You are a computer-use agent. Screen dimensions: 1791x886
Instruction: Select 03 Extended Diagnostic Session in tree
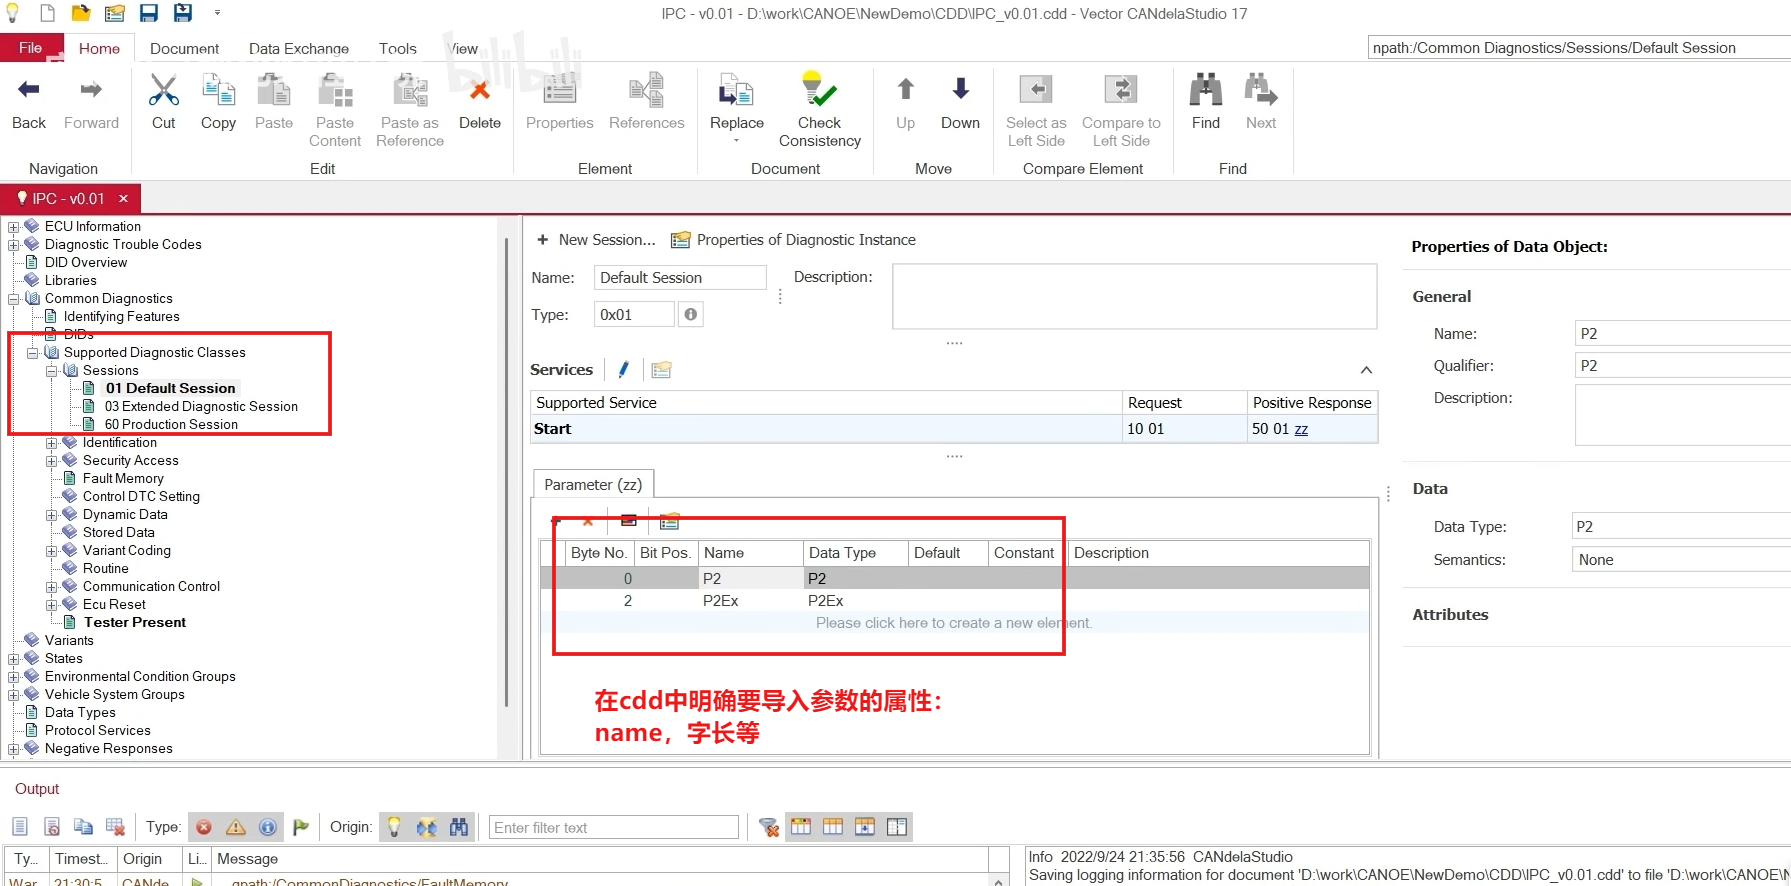[201, 406]
